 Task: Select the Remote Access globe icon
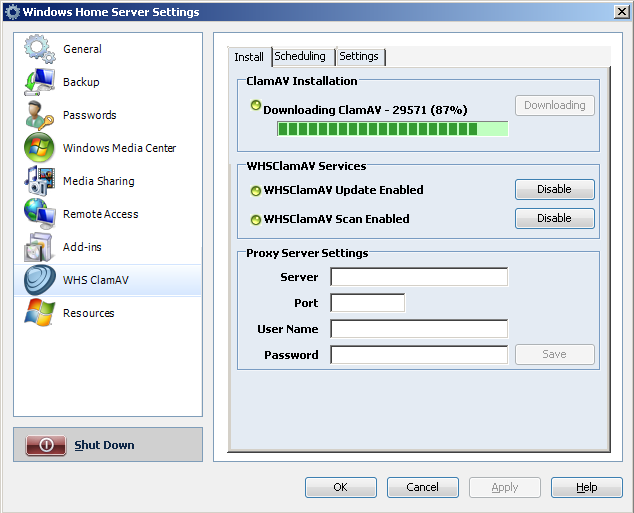[x=39, y=214]
